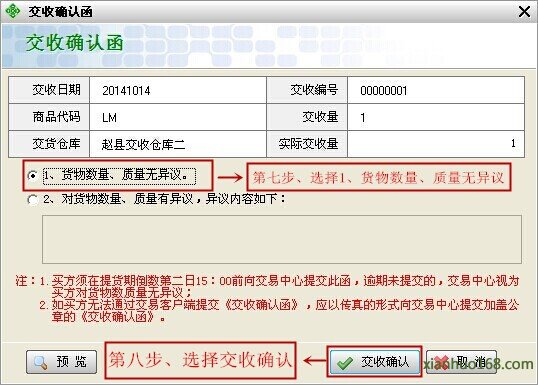Image resolution: width=538 pixels, height=385 pixels.
Task: Click inside the 异议内容 objection text area
Action: click(282, 240)
